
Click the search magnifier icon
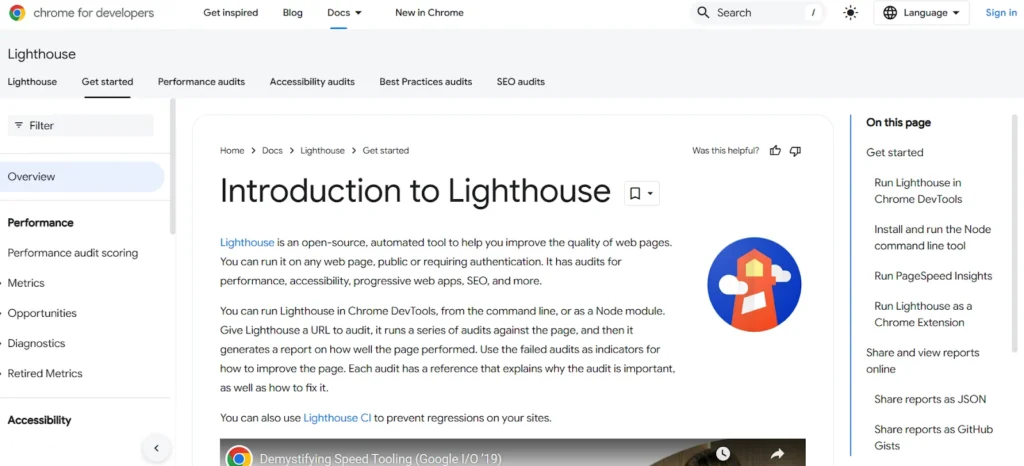pos(703,12)
